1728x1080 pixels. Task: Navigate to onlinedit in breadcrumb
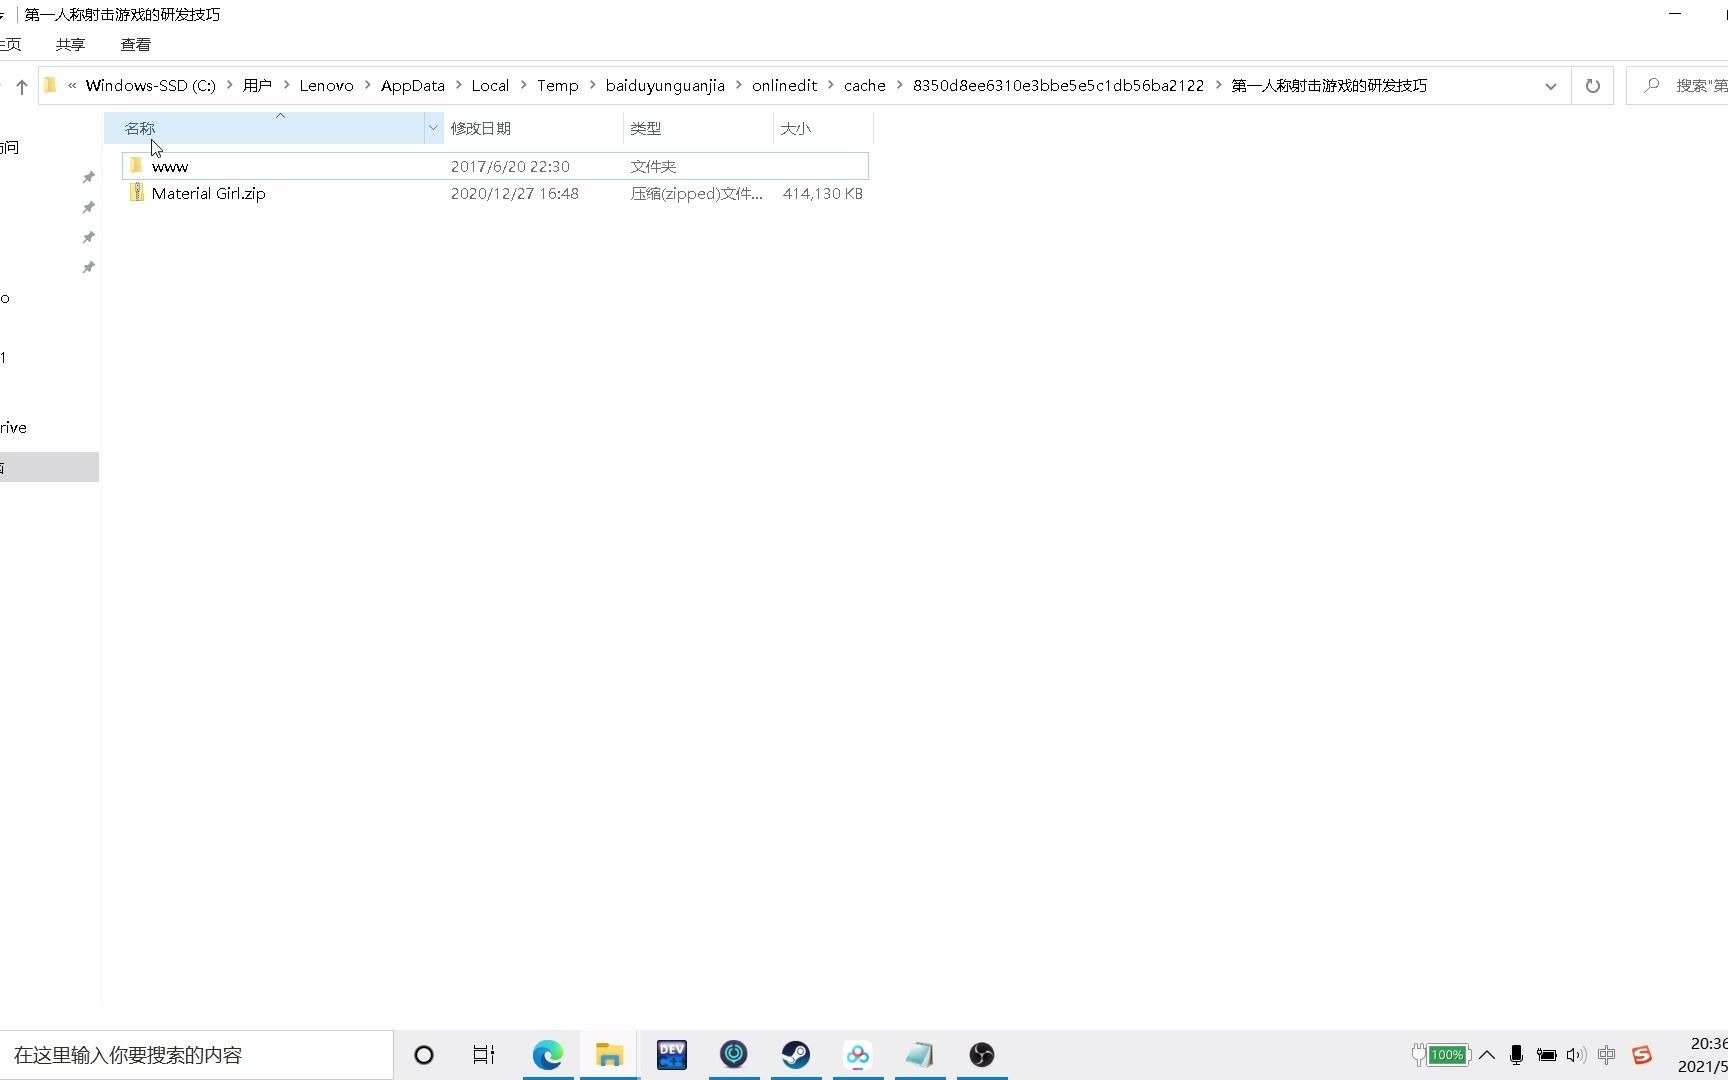click(x=784, y=86)
